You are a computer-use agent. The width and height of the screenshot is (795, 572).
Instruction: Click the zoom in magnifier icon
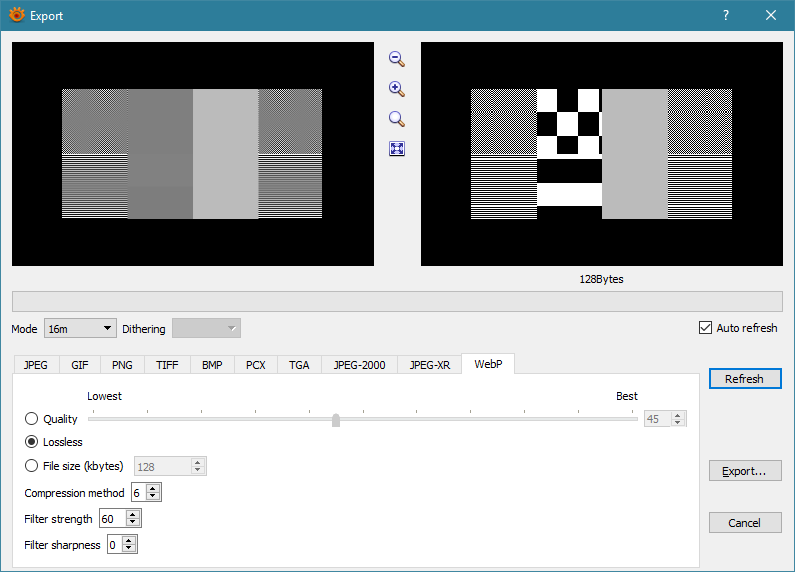click(396, 89)
